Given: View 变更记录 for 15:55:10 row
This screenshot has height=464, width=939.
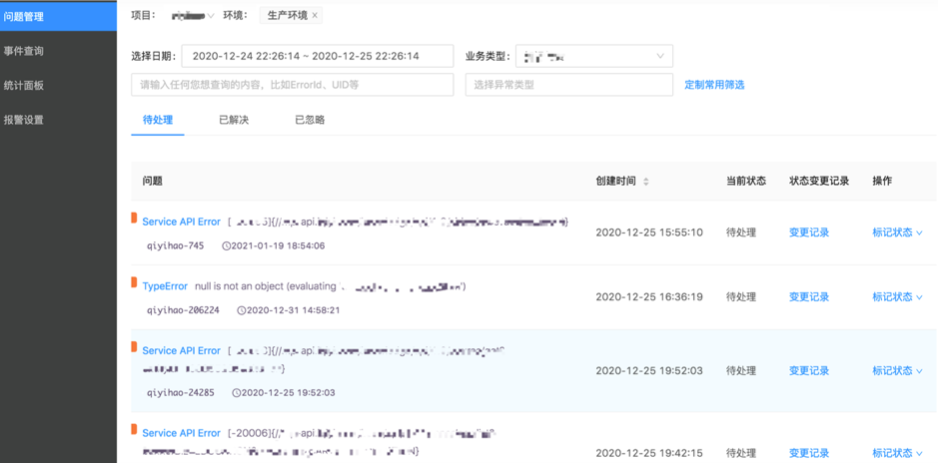Looking at the screenshot, I should point(809,232).
